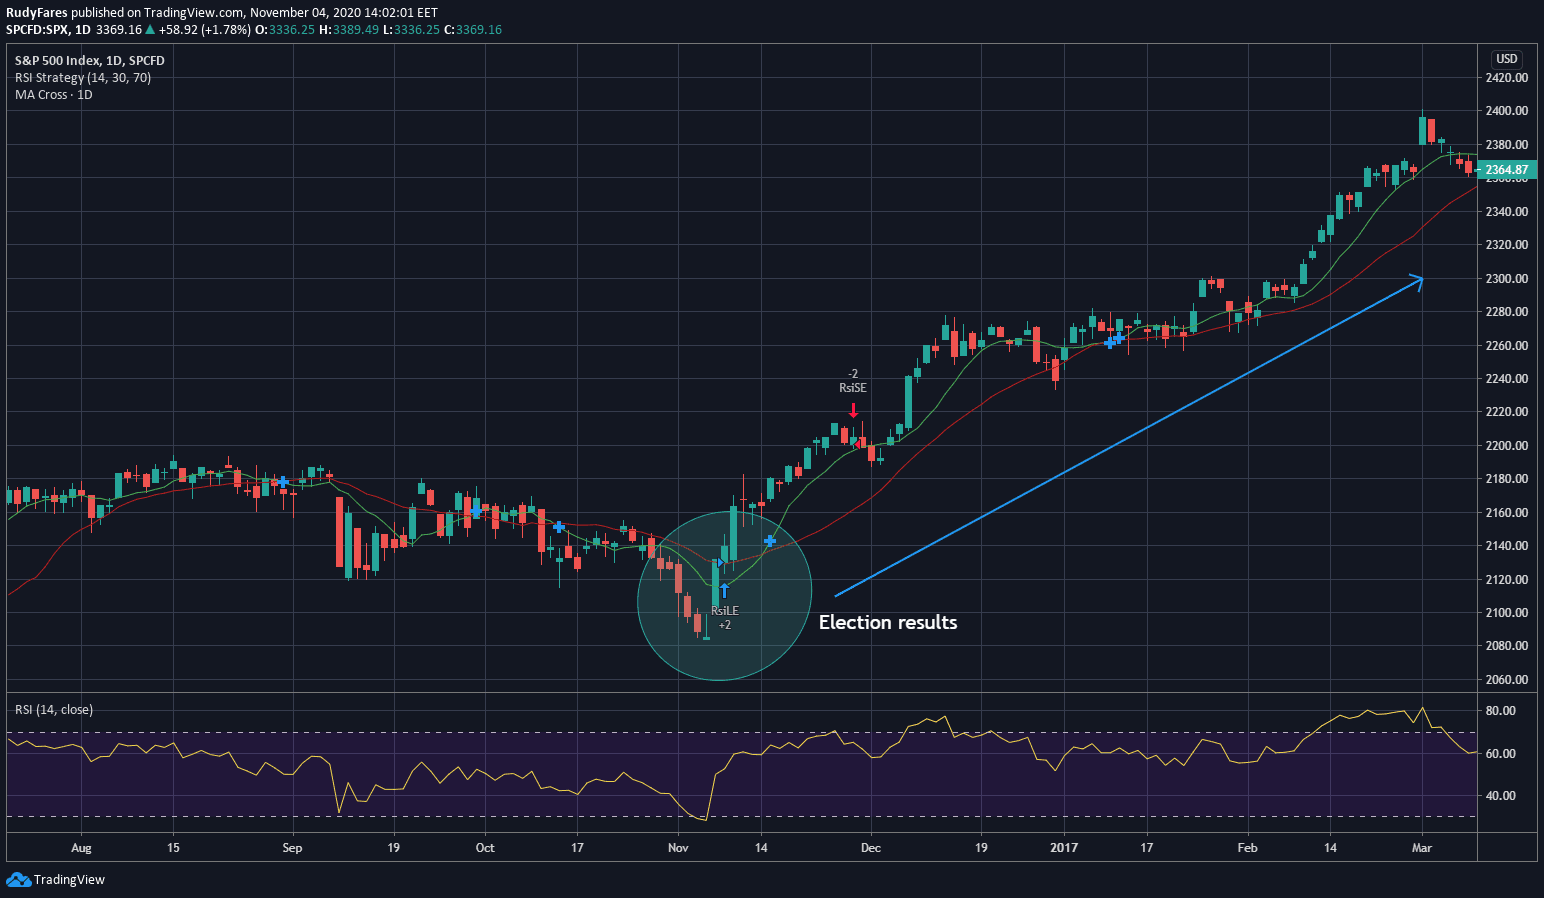
Task: Click the blue MA cross marker inside the highlighted circle
Action: pos(769,541)
